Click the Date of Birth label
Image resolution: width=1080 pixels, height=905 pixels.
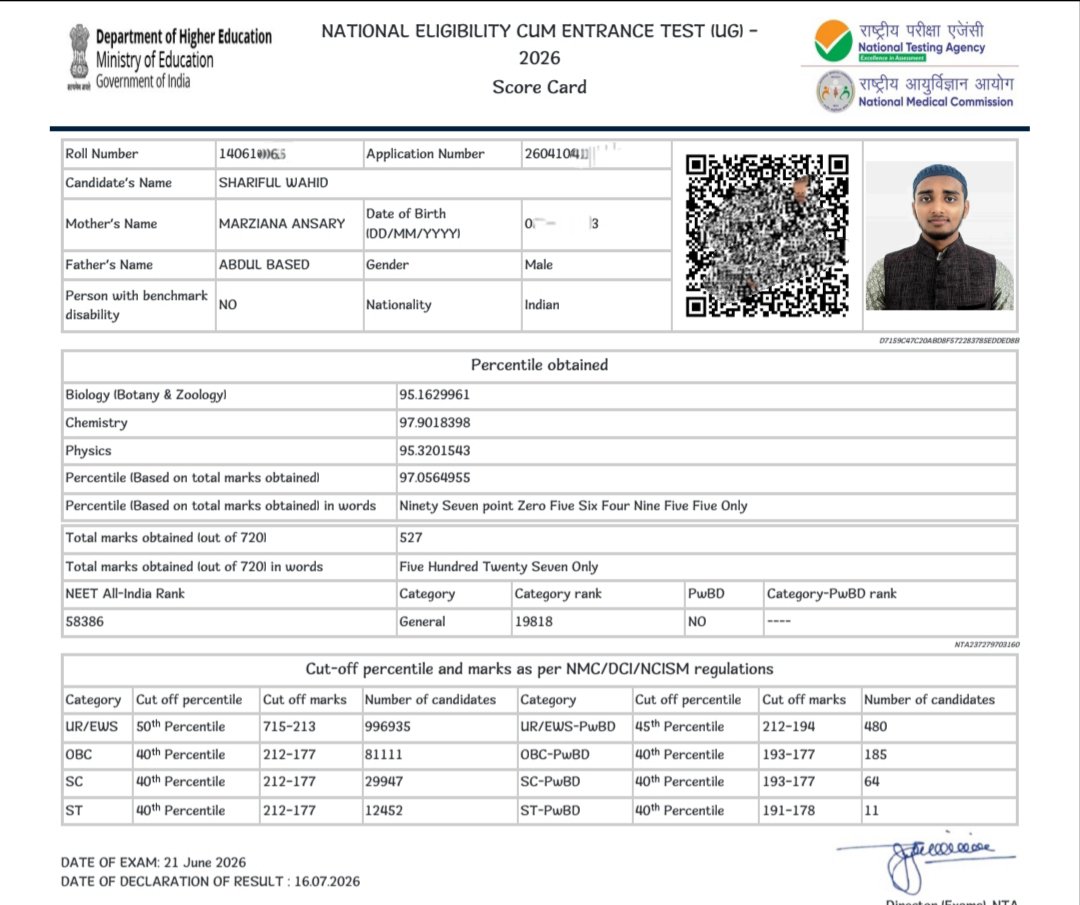coord(413,223)
